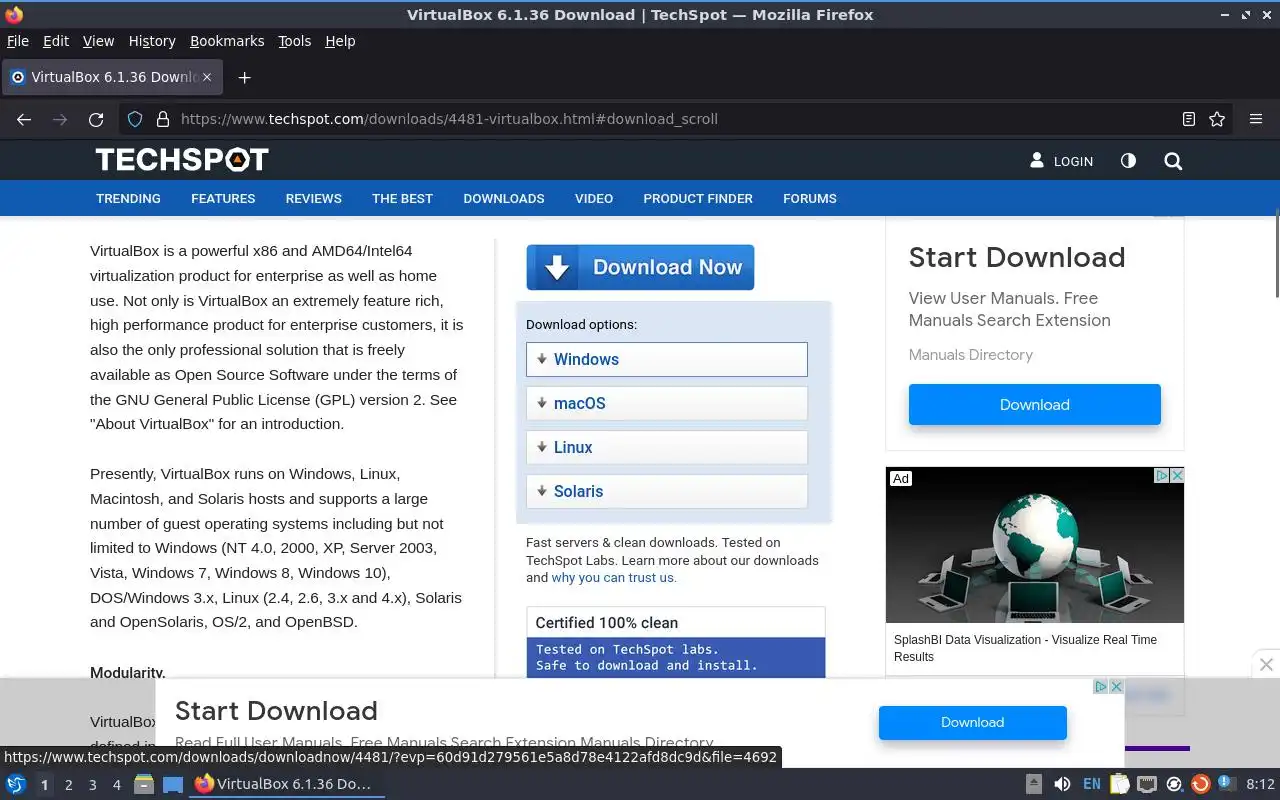Expand Windows download option

pyautogui.click(x=667, y=360)
